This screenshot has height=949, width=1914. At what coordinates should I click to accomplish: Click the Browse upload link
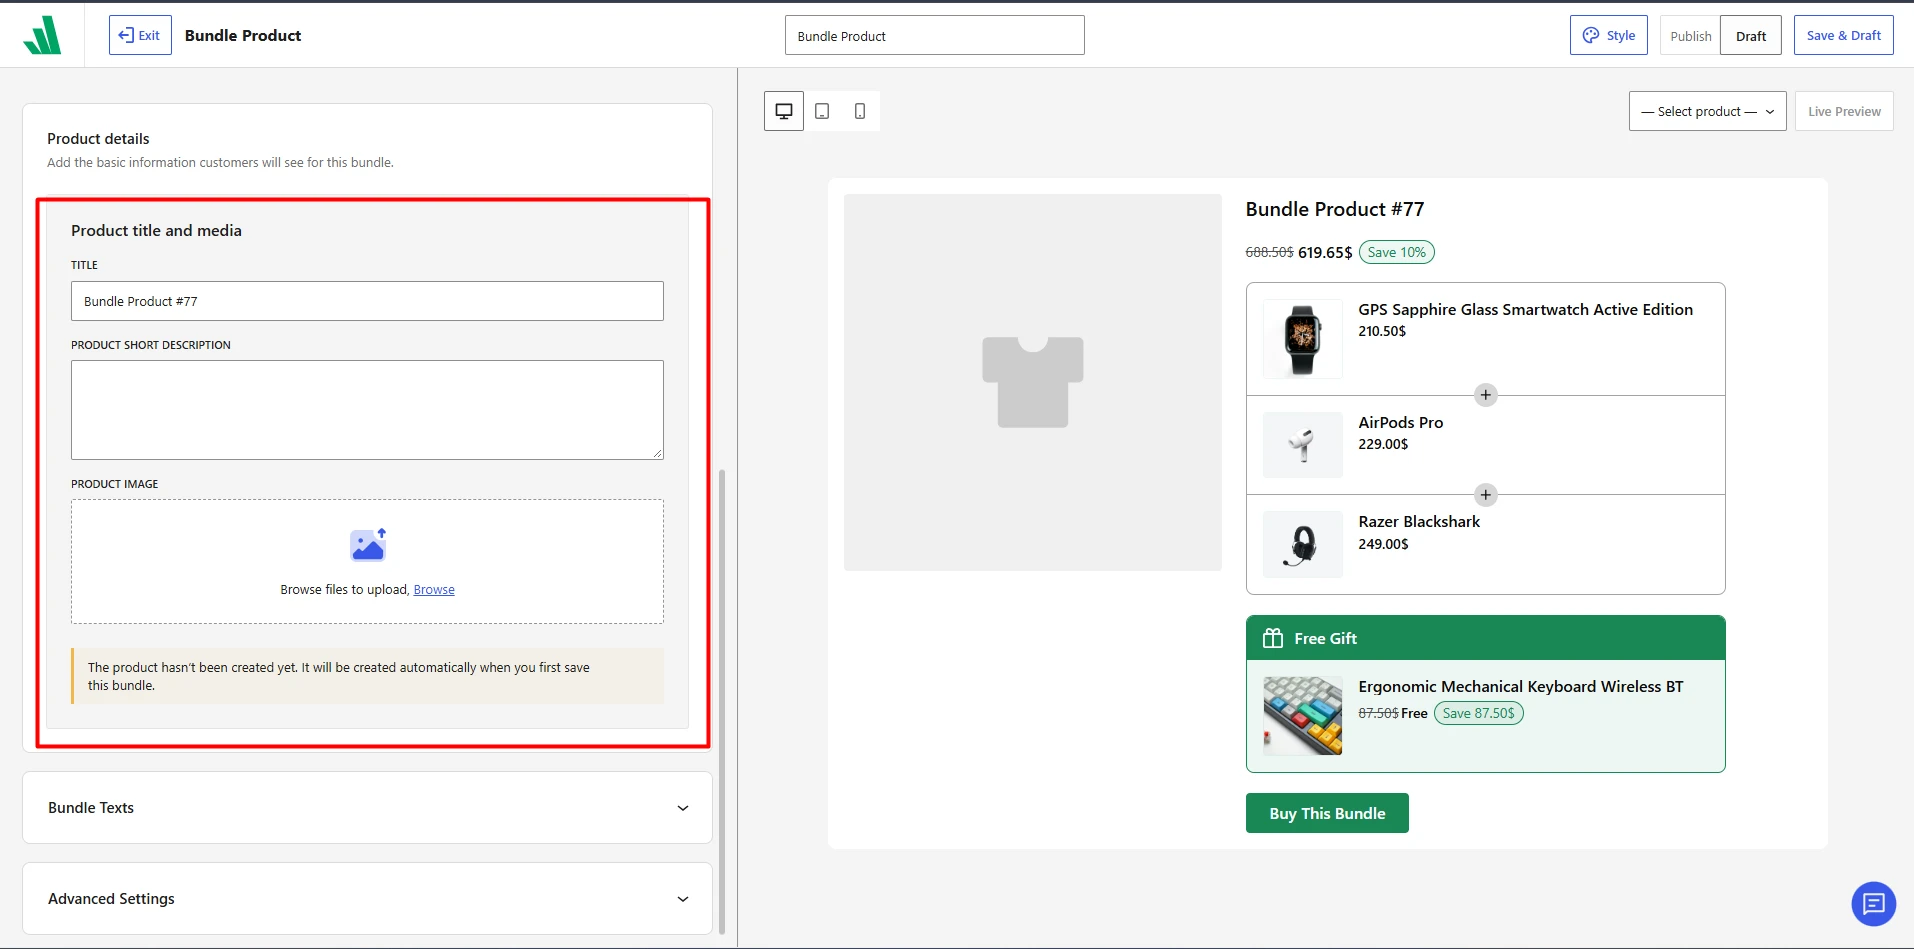click(x=434, y=590)
